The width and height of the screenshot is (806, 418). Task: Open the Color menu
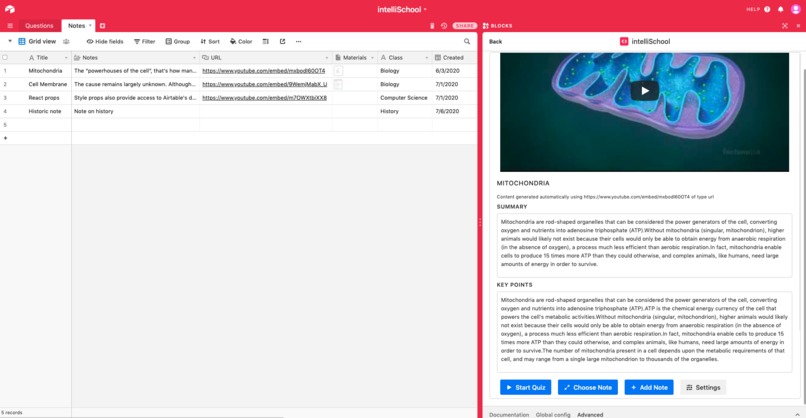tap(241, 42)
